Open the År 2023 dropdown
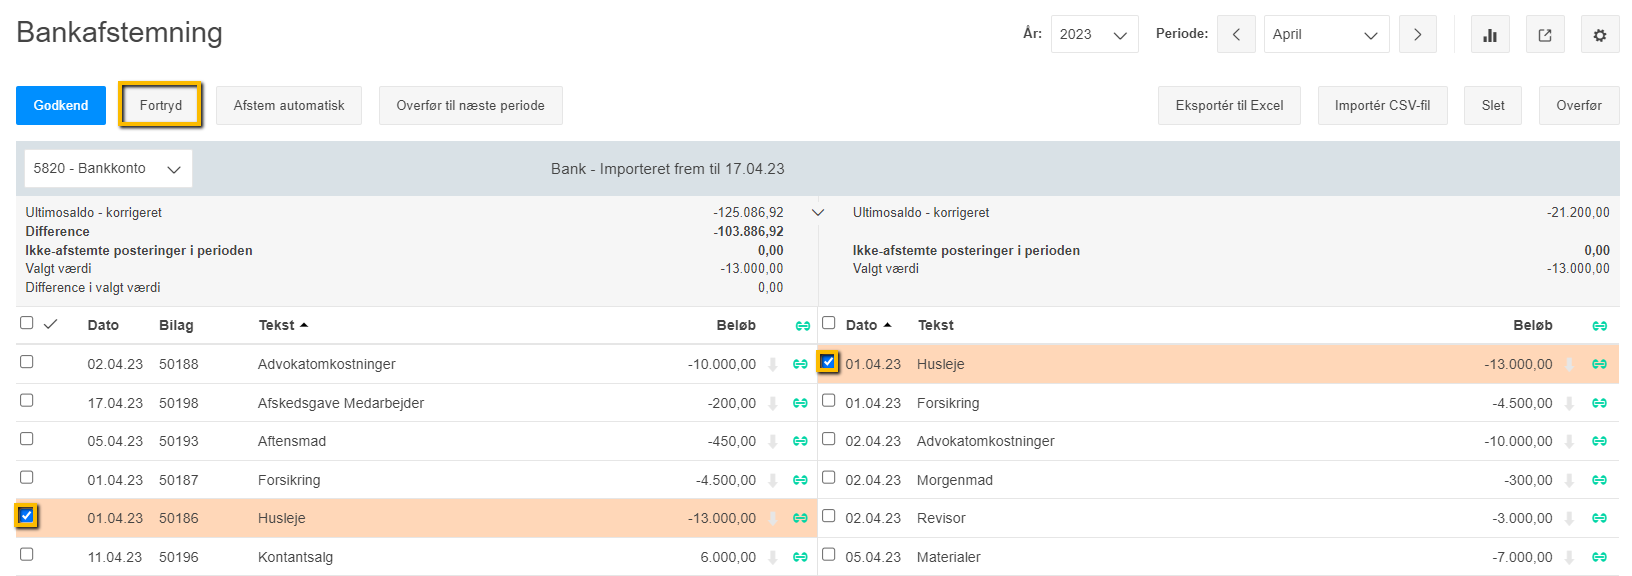The width and height of the screenshot is (1632, 576). [1094, 34]
